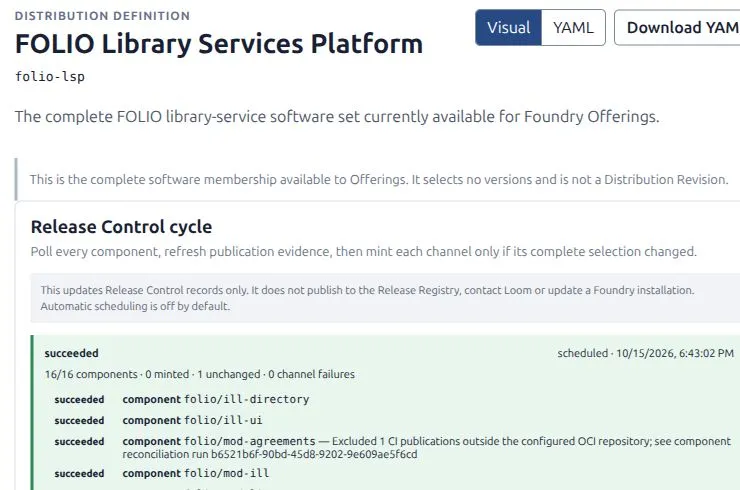Click the Release Control cycle heading
The width and height of the screenshot is (740, 490).
pyautogui.click(x=121, y=227)
